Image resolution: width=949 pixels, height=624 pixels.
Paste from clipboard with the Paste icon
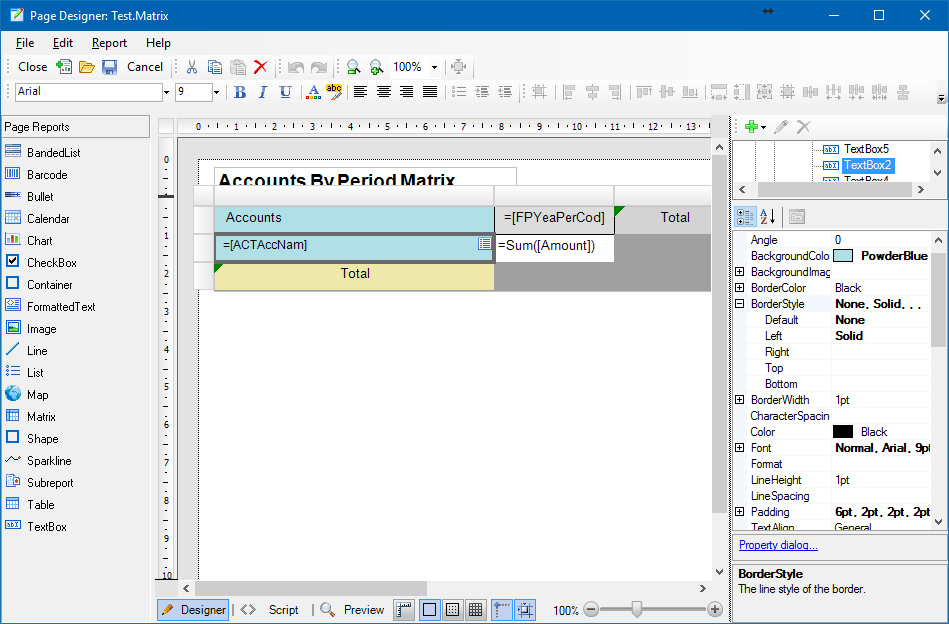pos(238,67)
